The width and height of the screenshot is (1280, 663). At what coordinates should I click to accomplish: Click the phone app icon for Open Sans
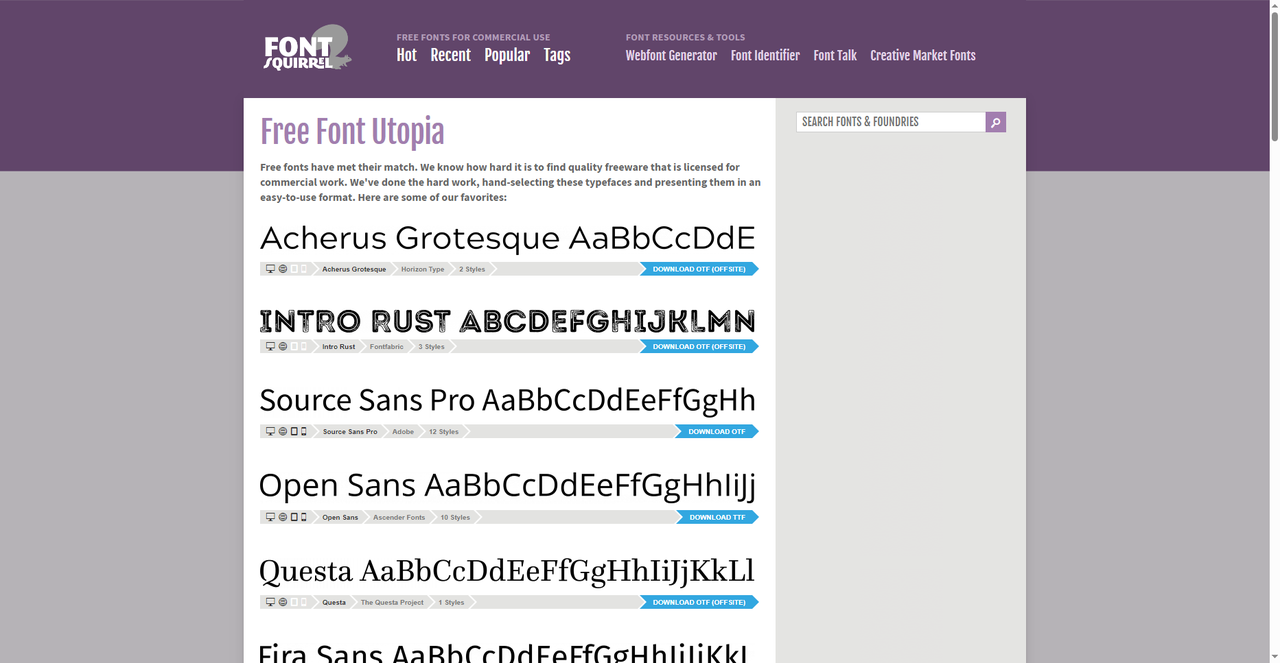click(x=304, y=518)
